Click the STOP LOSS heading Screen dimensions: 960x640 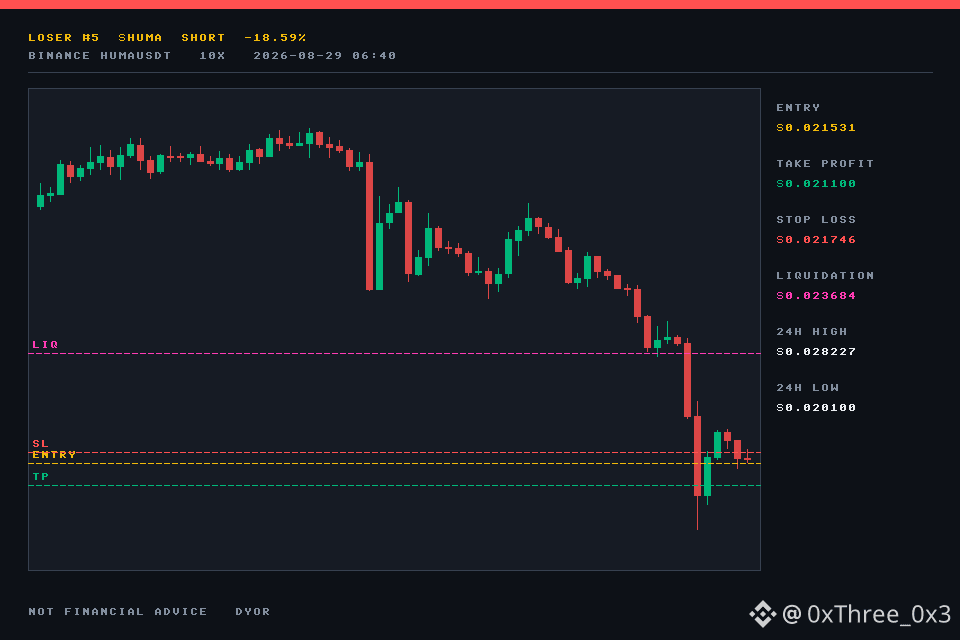[816, 220]
